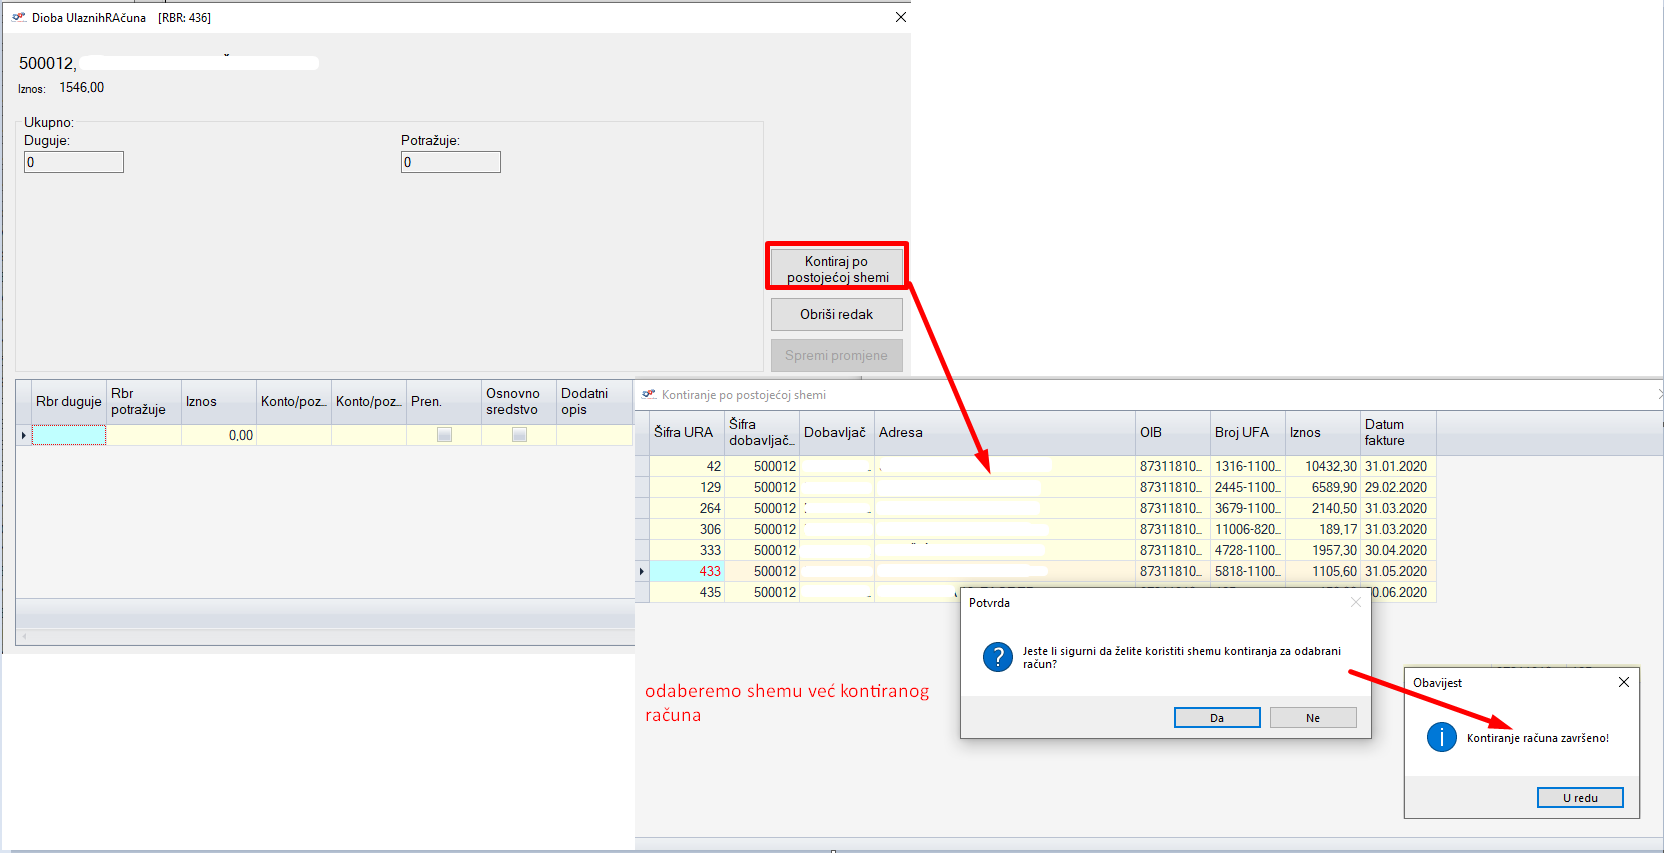This screenshot has height=853, width=1664.
Task: Toggle the 'Pren.' checkbox in first row
Action: pos(444,435)
